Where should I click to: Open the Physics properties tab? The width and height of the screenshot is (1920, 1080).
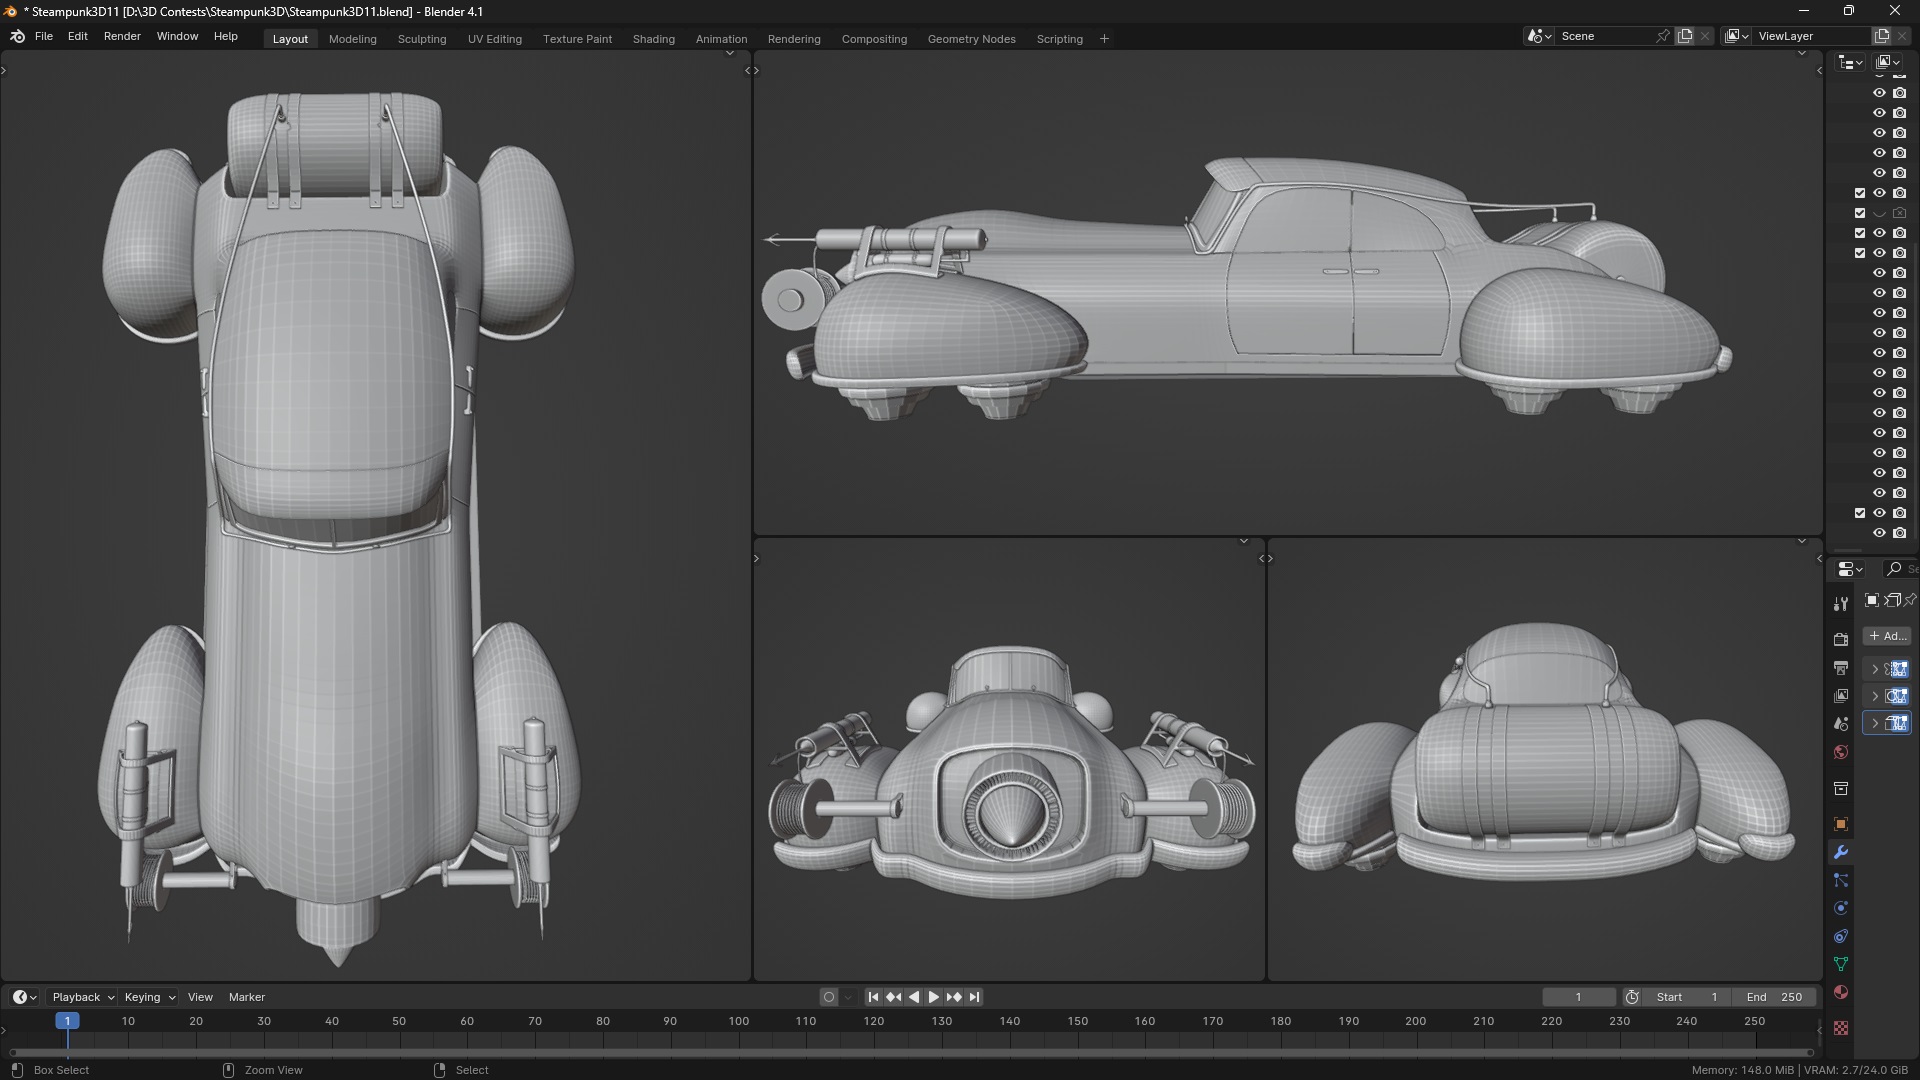1840,908
